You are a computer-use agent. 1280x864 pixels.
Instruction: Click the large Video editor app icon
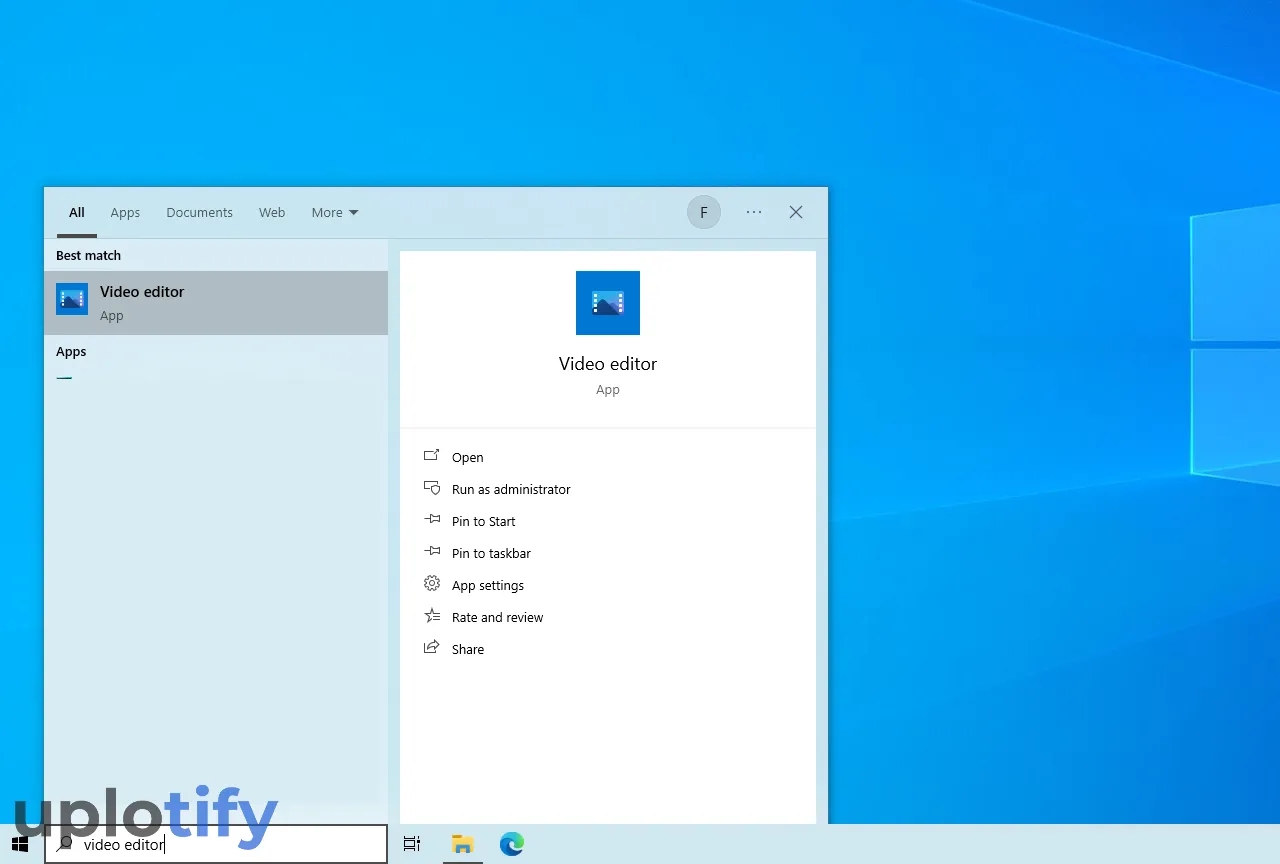[x=608, y=303]
